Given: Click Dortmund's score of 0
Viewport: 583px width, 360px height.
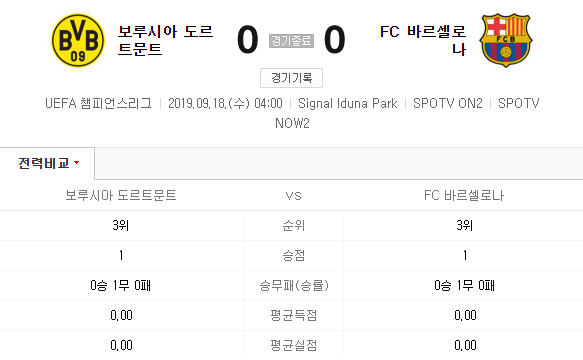Looking at the screenshot, I should [248, 40].
